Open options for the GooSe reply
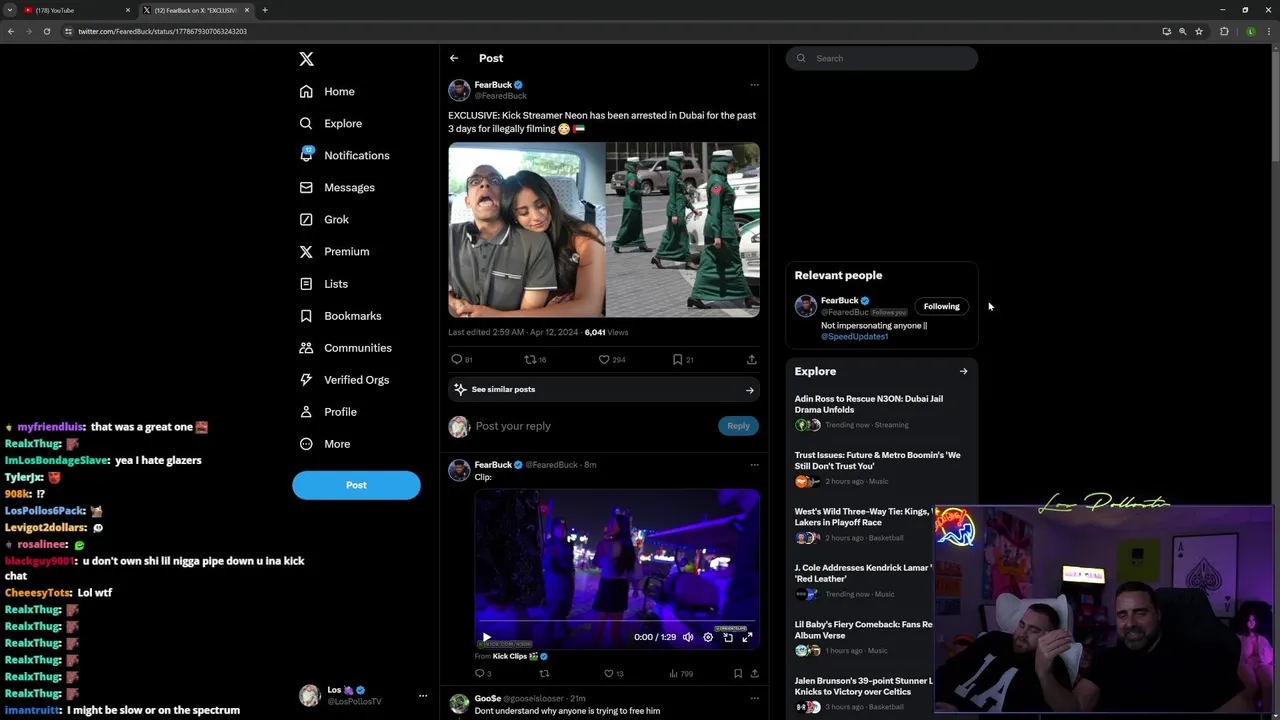Image resolution: width=1280 pixels, height=720 pixels. coord(754,698)
